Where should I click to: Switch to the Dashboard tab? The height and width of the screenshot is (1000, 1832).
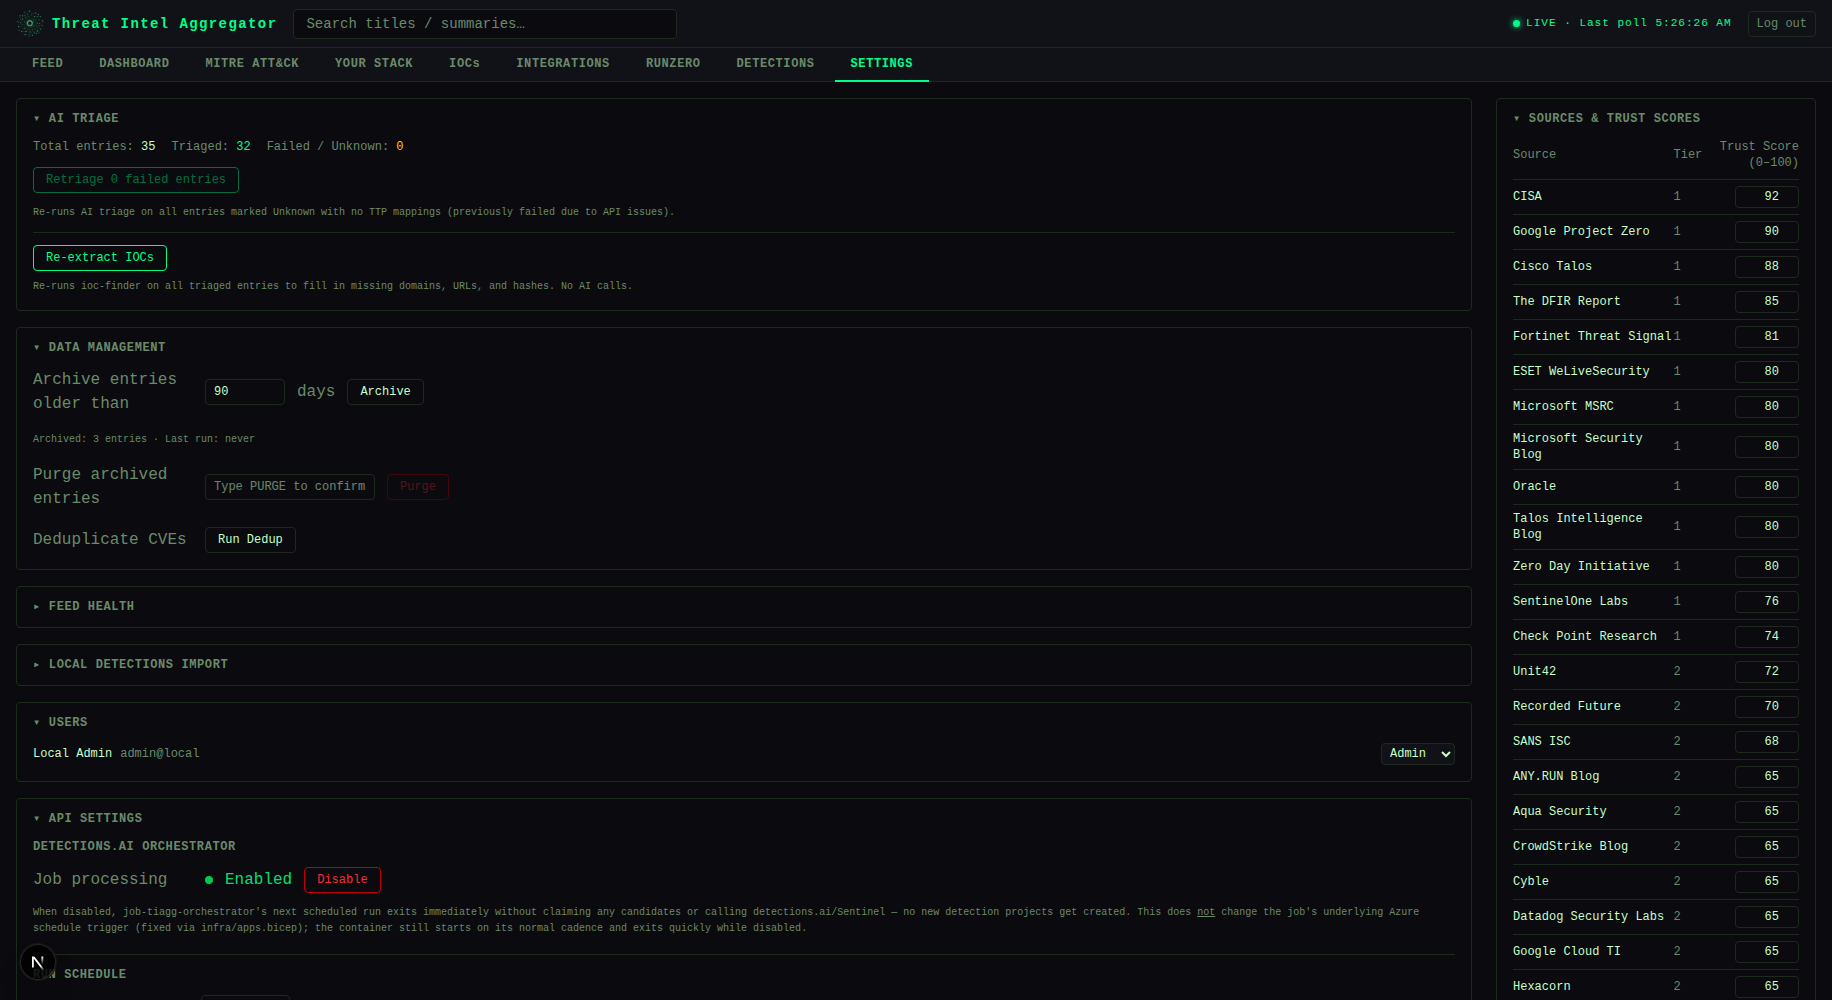point(134,63)
